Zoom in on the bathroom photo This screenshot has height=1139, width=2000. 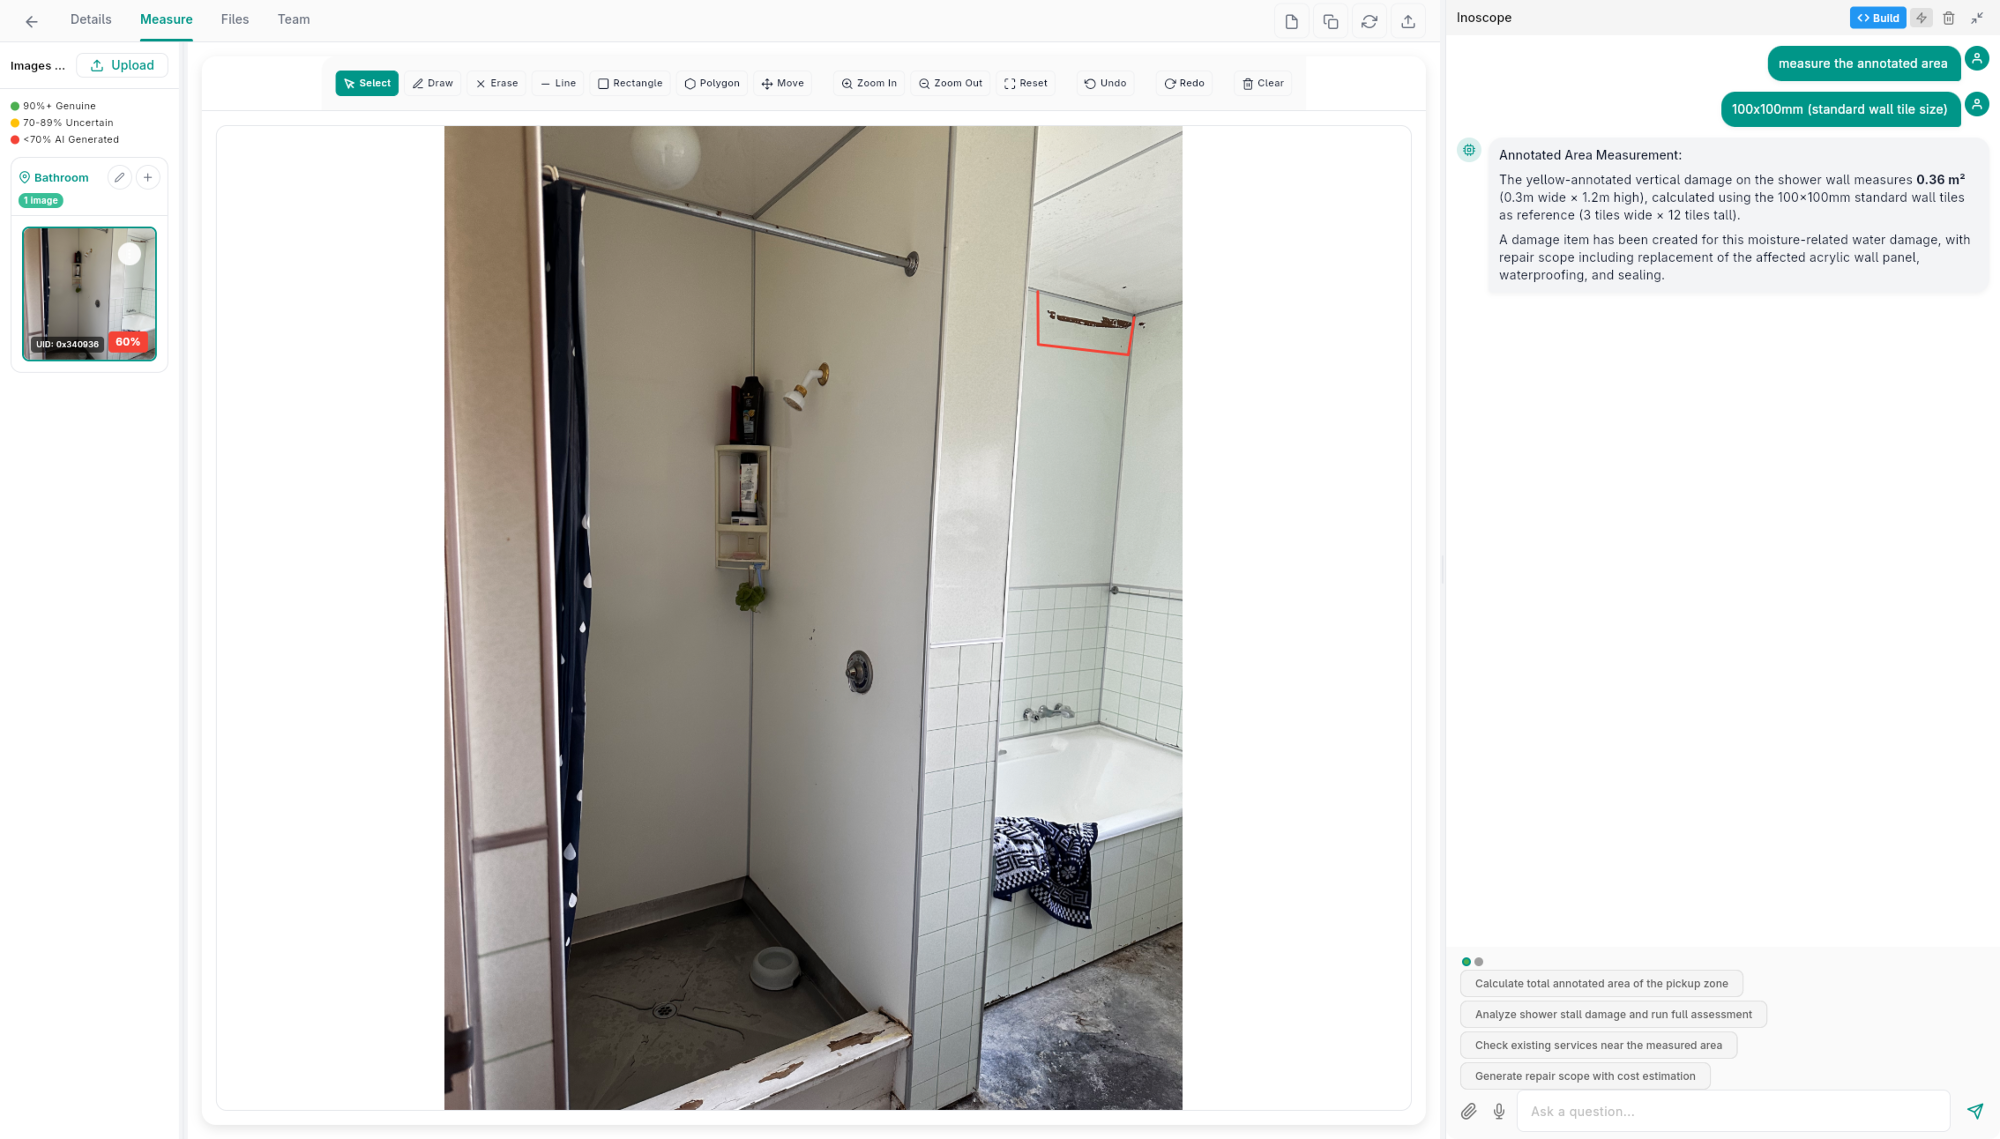(868, 83)
